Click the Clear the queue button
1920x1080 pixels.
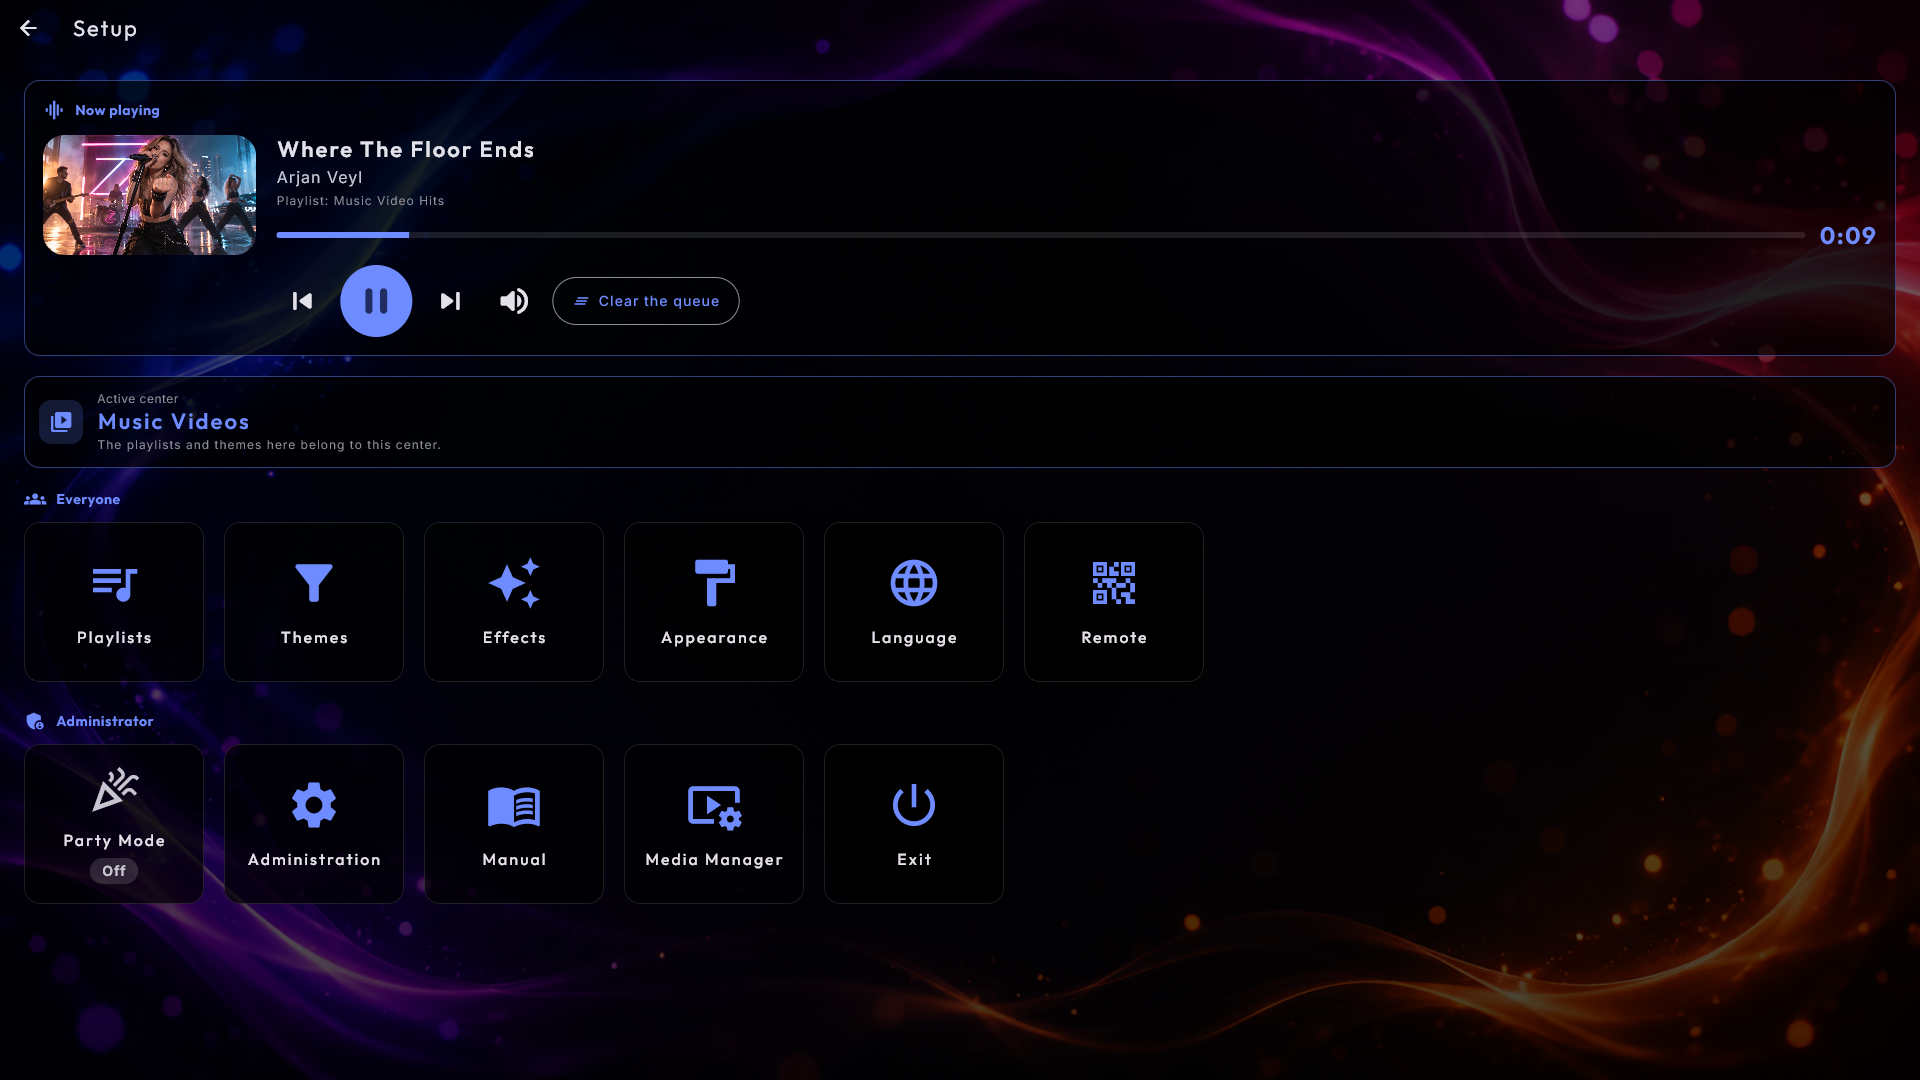pyautogui.click(x=646, y=301)
